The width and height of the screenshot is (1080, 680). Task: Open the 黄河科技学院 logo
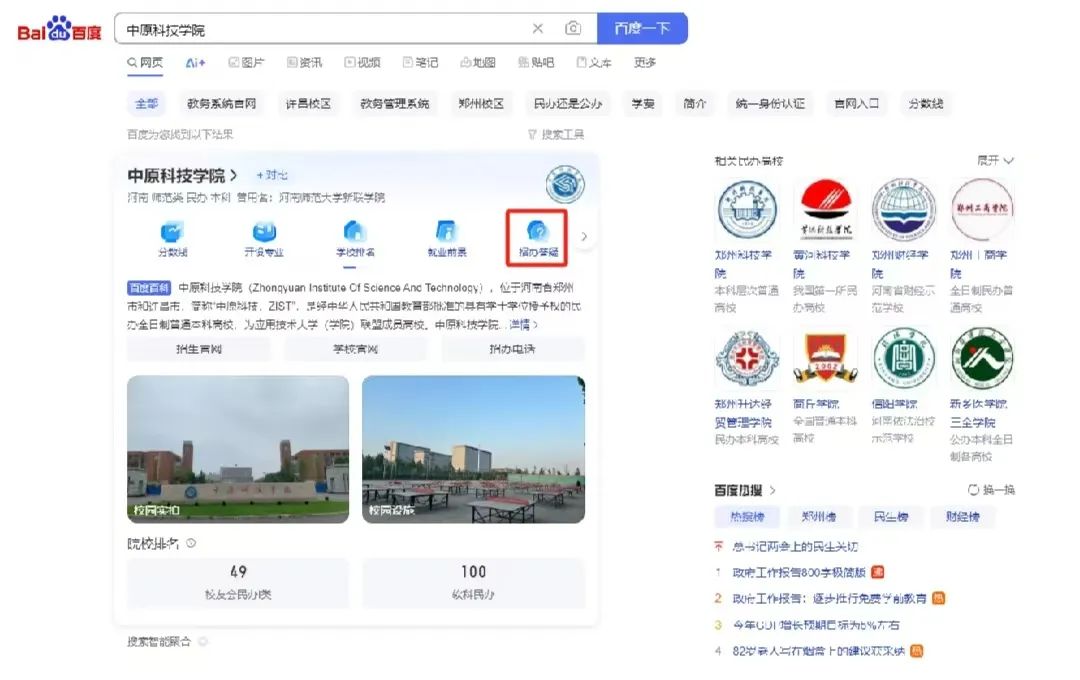click(x=825, y=209)
